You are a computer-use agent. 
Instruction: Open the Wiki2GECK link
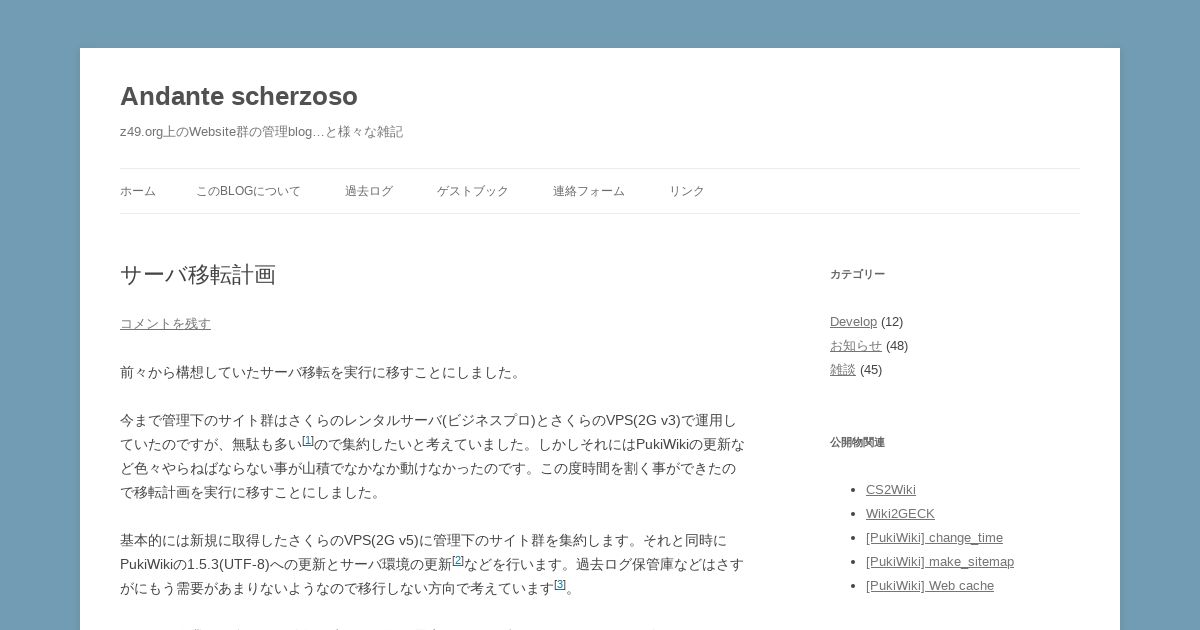point(900,513)
